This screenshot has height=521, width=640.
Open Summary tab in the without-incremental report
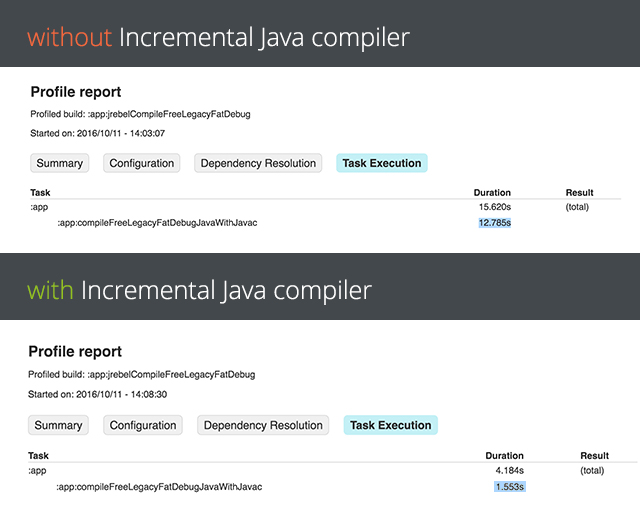(x=59, y=163)
